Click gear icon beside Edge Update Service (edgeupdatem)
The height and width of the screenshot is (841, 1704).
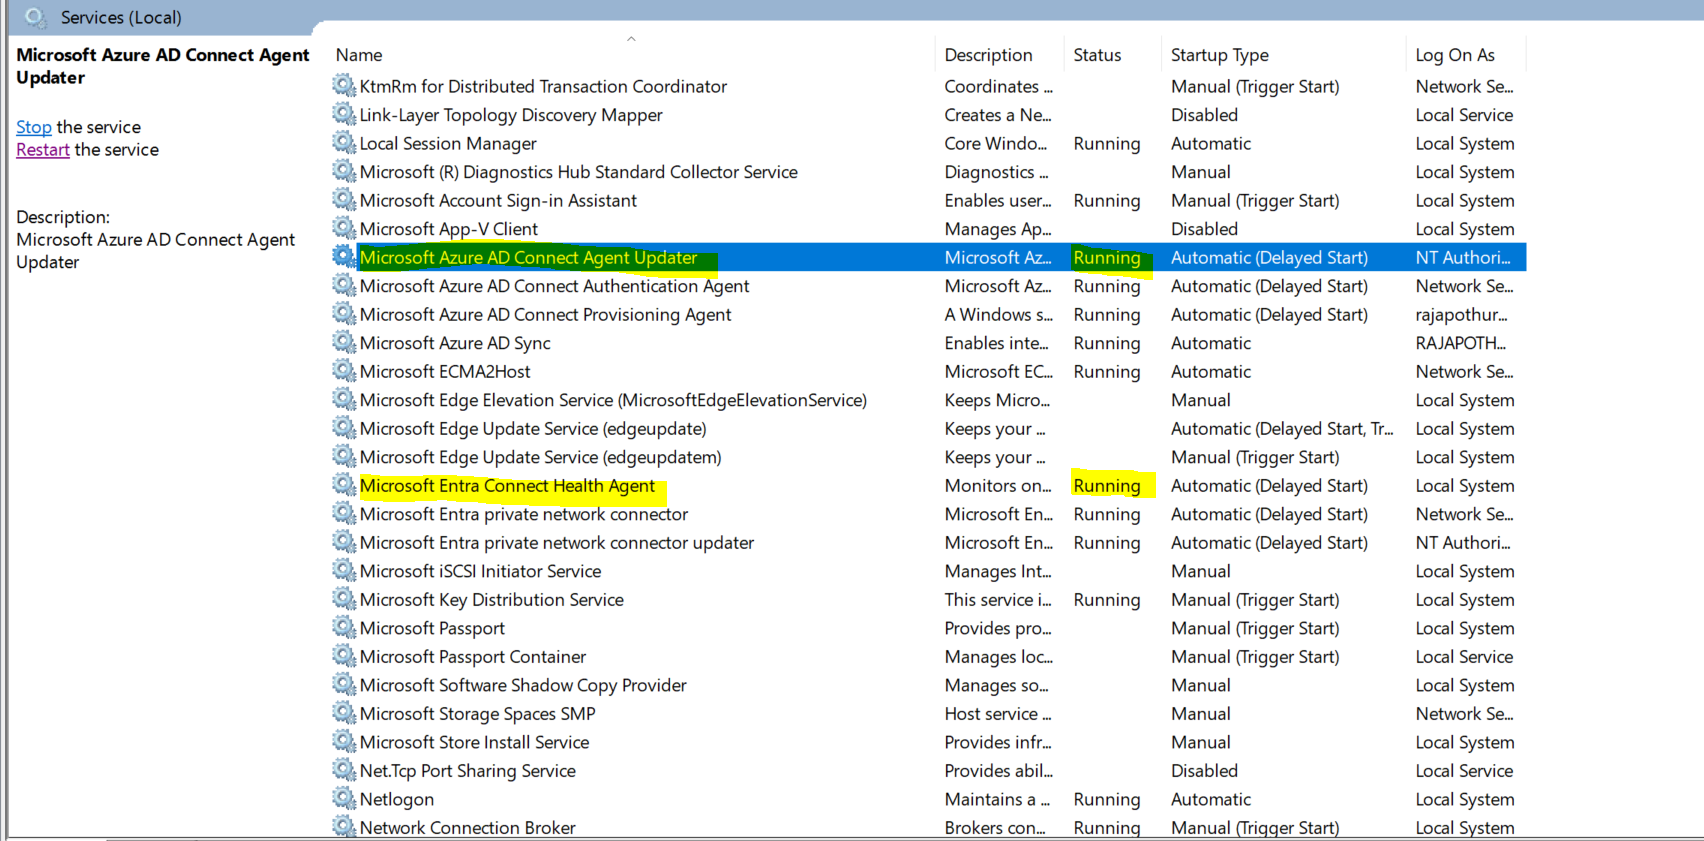tap(344, 456)
